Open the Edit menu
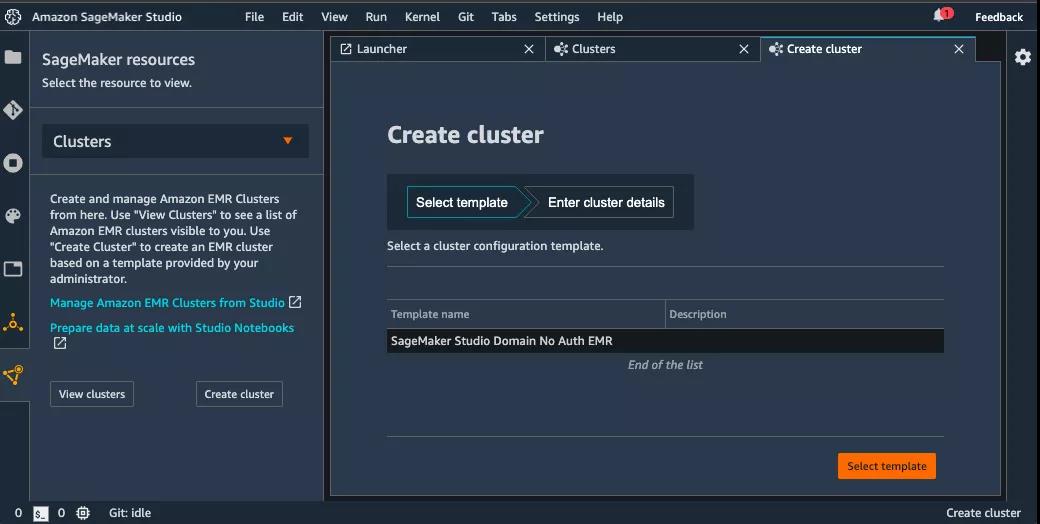Viewport: 1040px width, 524px height. 292,17
